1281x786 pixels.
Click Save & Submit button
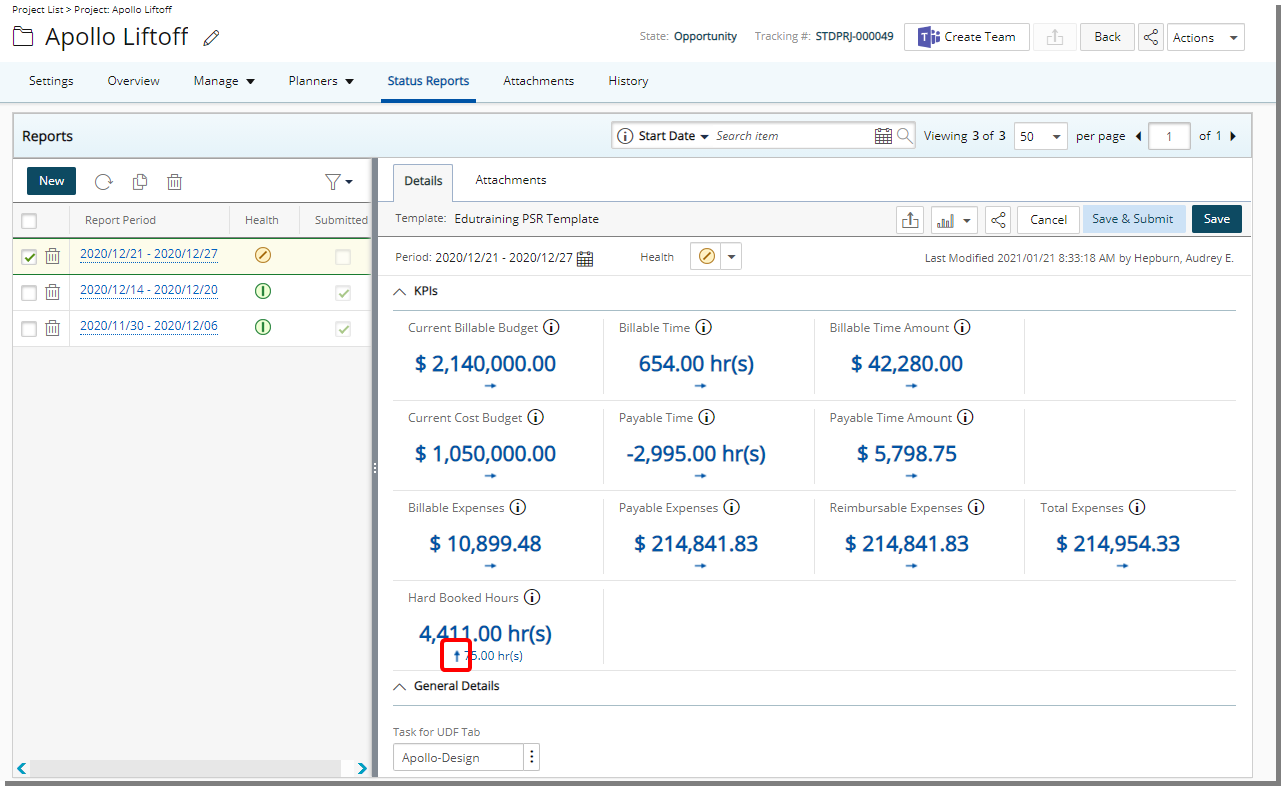click(1133, 219)
